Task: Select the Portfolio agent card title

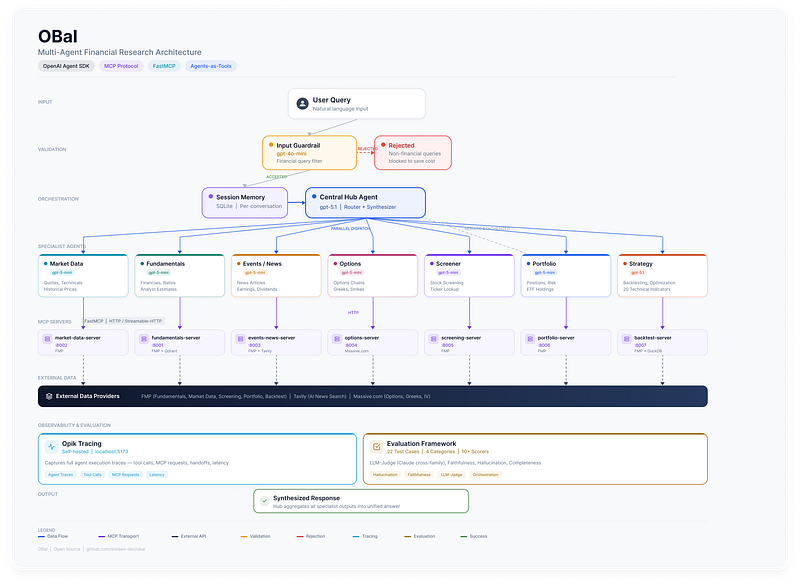Action: (x=544, y=264)
